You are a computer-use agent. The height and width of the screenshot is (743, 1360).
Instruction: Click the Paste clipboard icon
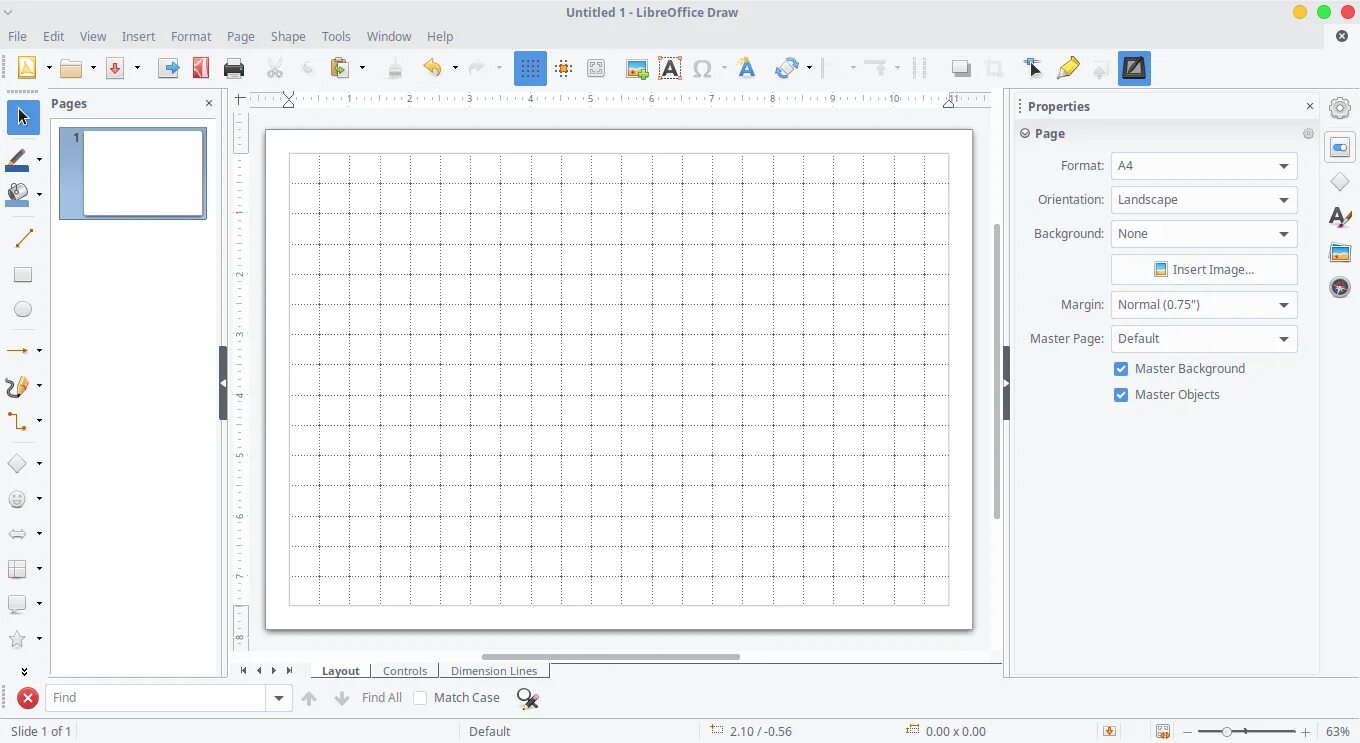click(340, 68)
